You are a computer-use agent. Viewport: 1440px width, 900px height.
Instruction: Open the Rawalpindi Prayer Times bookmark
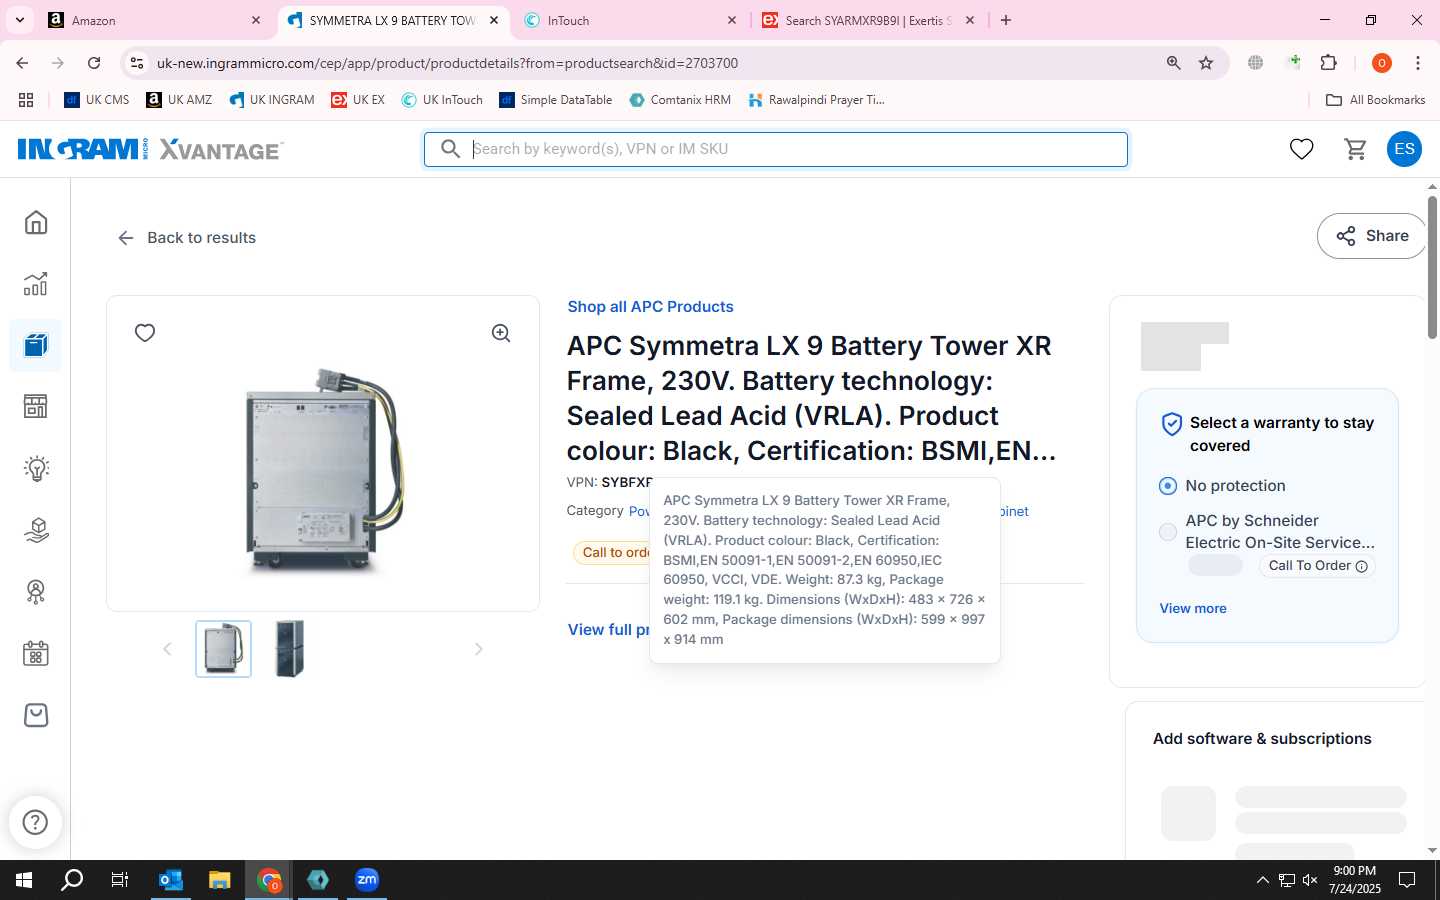816,100
